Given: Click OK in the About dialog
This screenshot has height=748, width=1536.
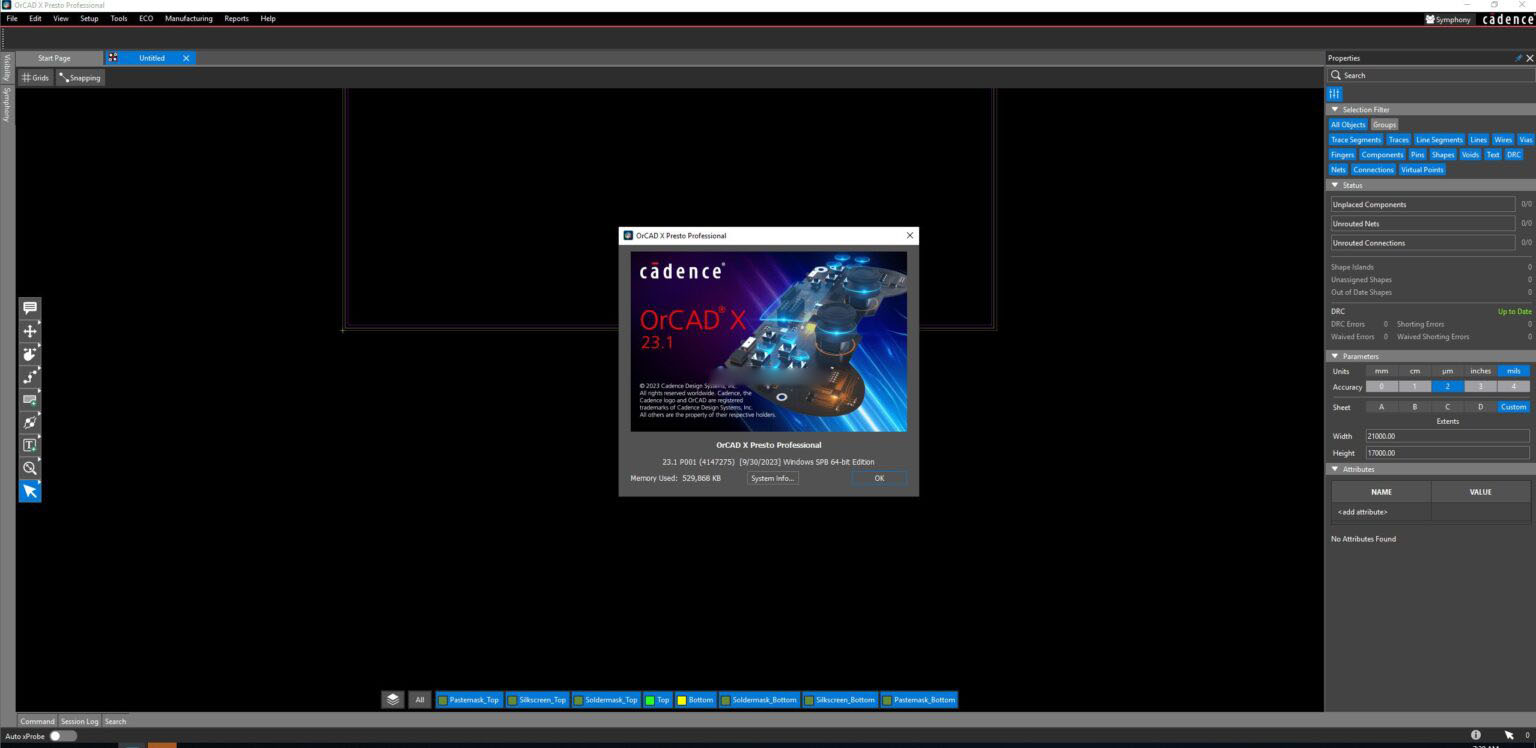Looking at the screenshot, I should [x=879, y=478].
